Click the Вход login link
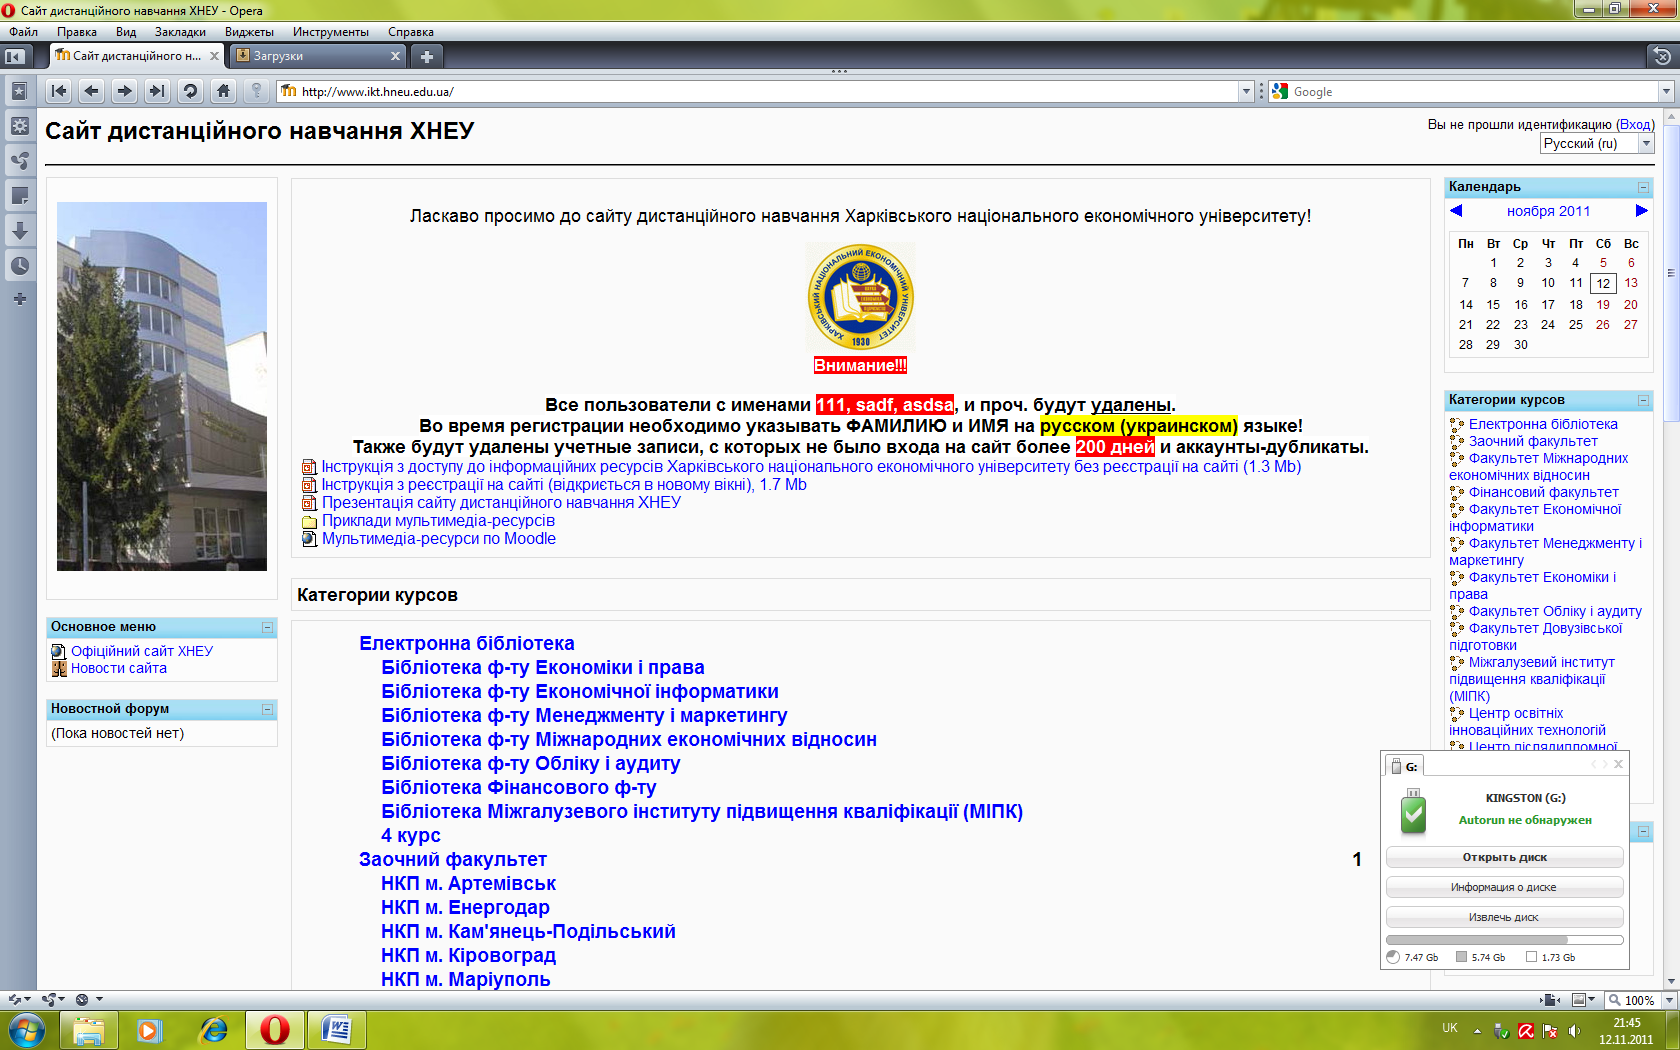Image resolution: width=1680 pixels, height=1050 pixels. click(1635, 125)
